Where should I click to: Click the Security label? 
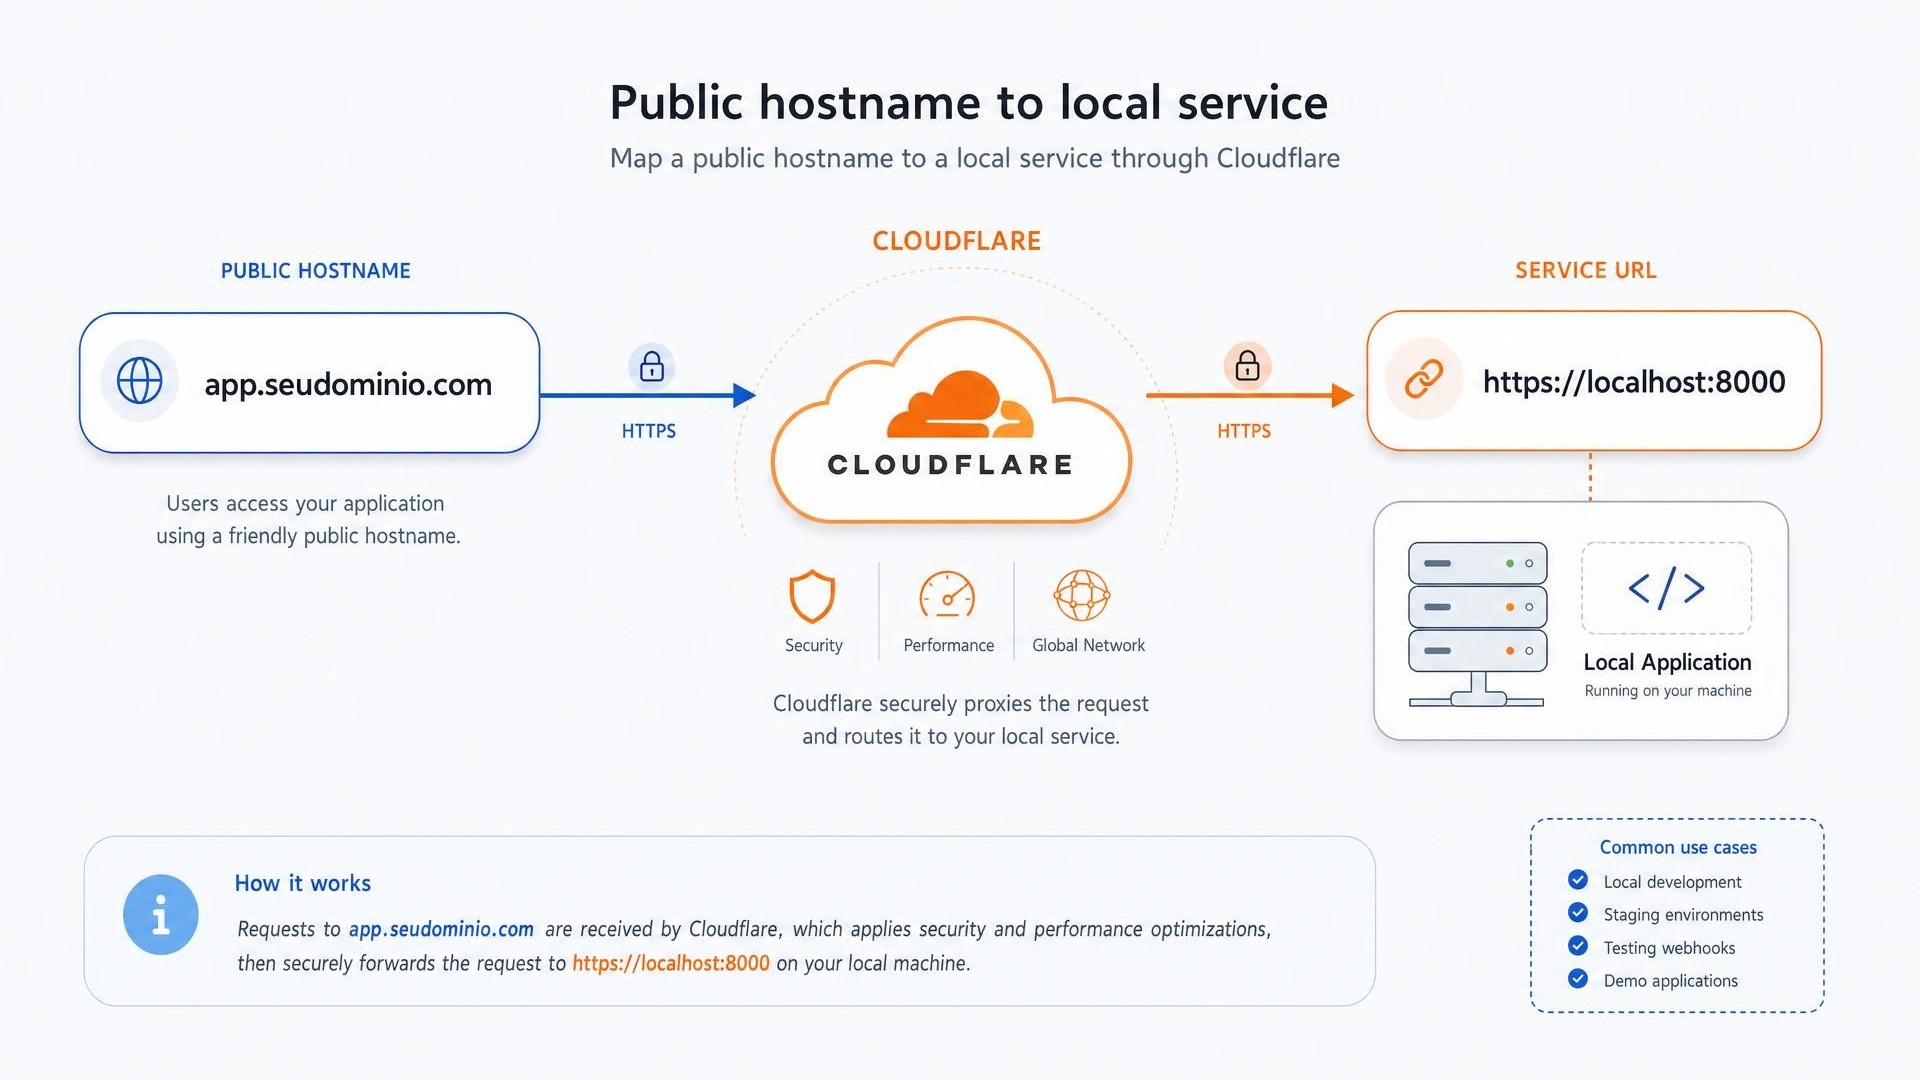pos(814,646)
